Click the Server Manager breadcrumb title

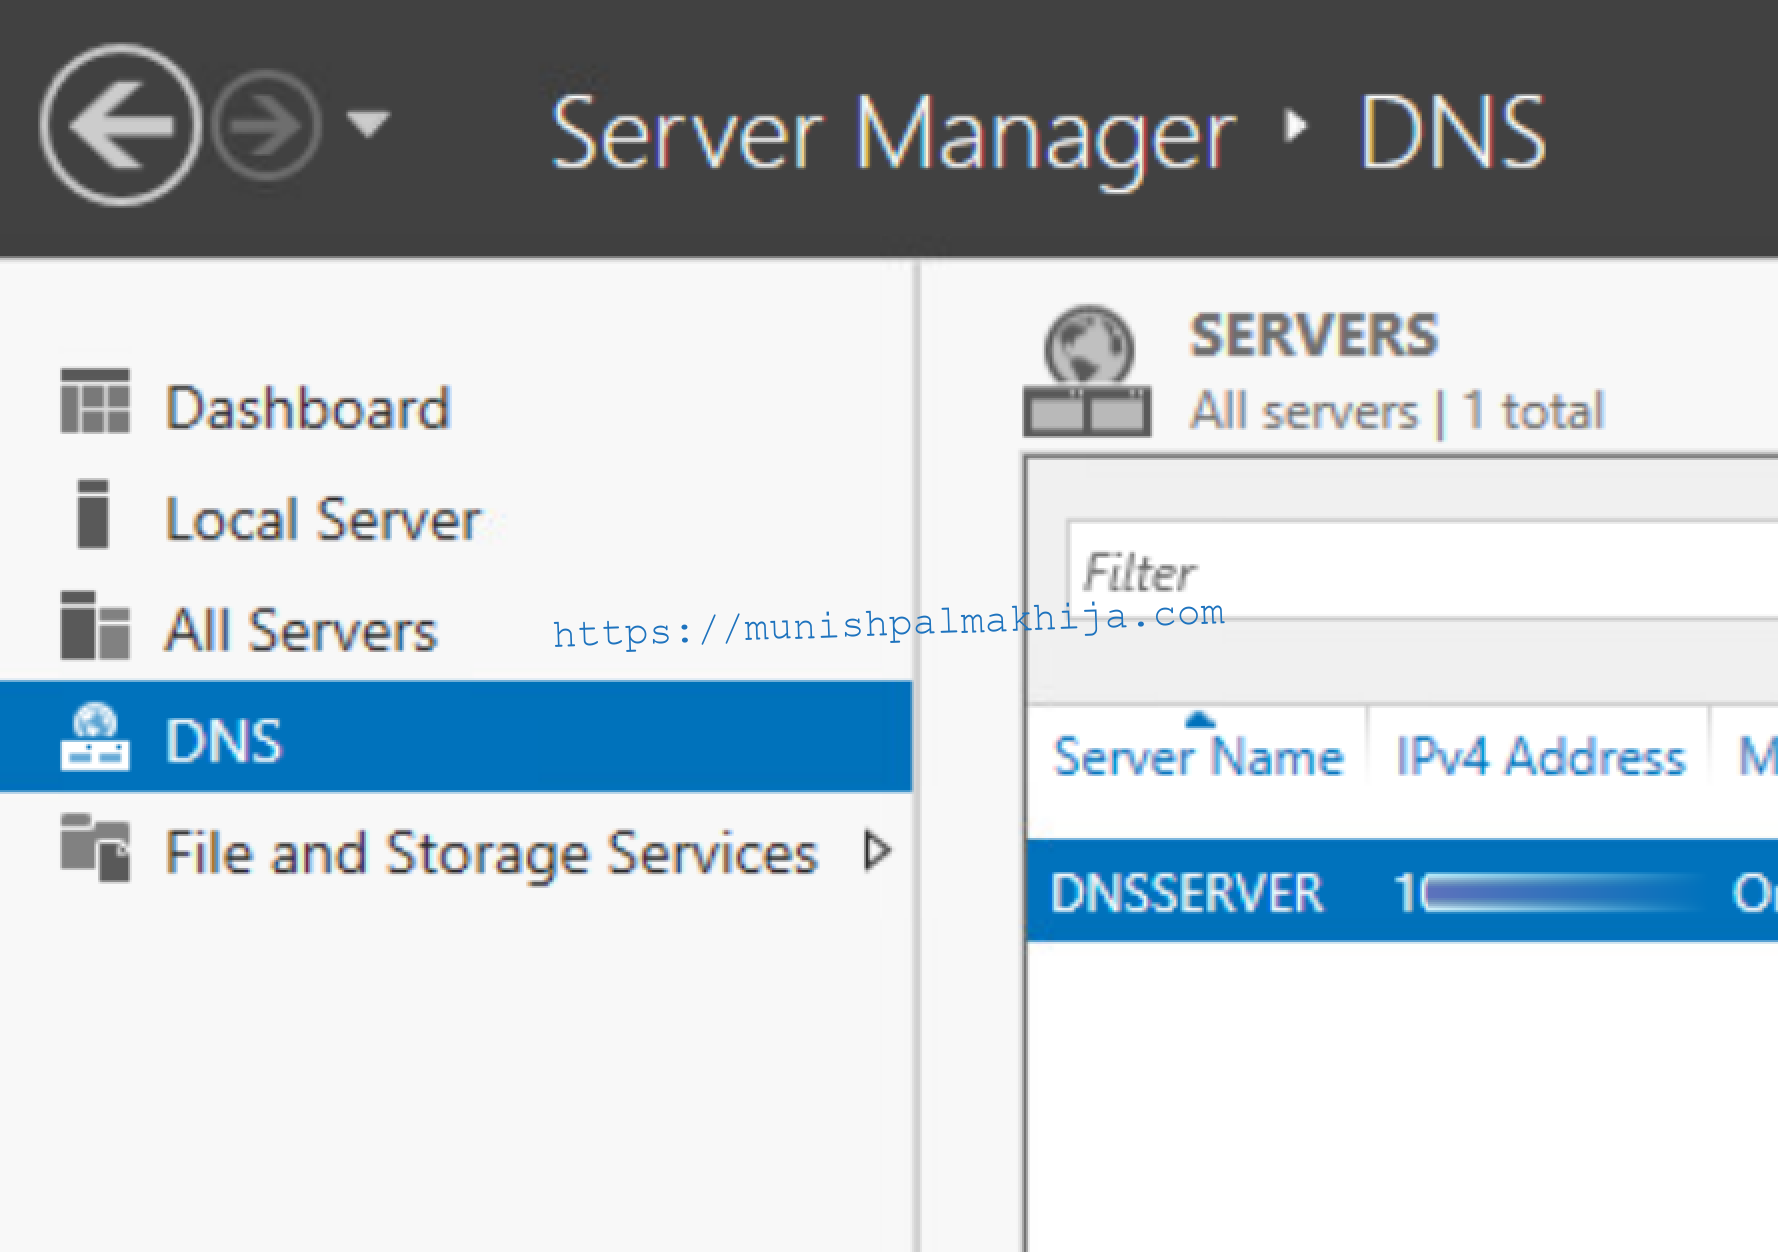coord(893,135)
